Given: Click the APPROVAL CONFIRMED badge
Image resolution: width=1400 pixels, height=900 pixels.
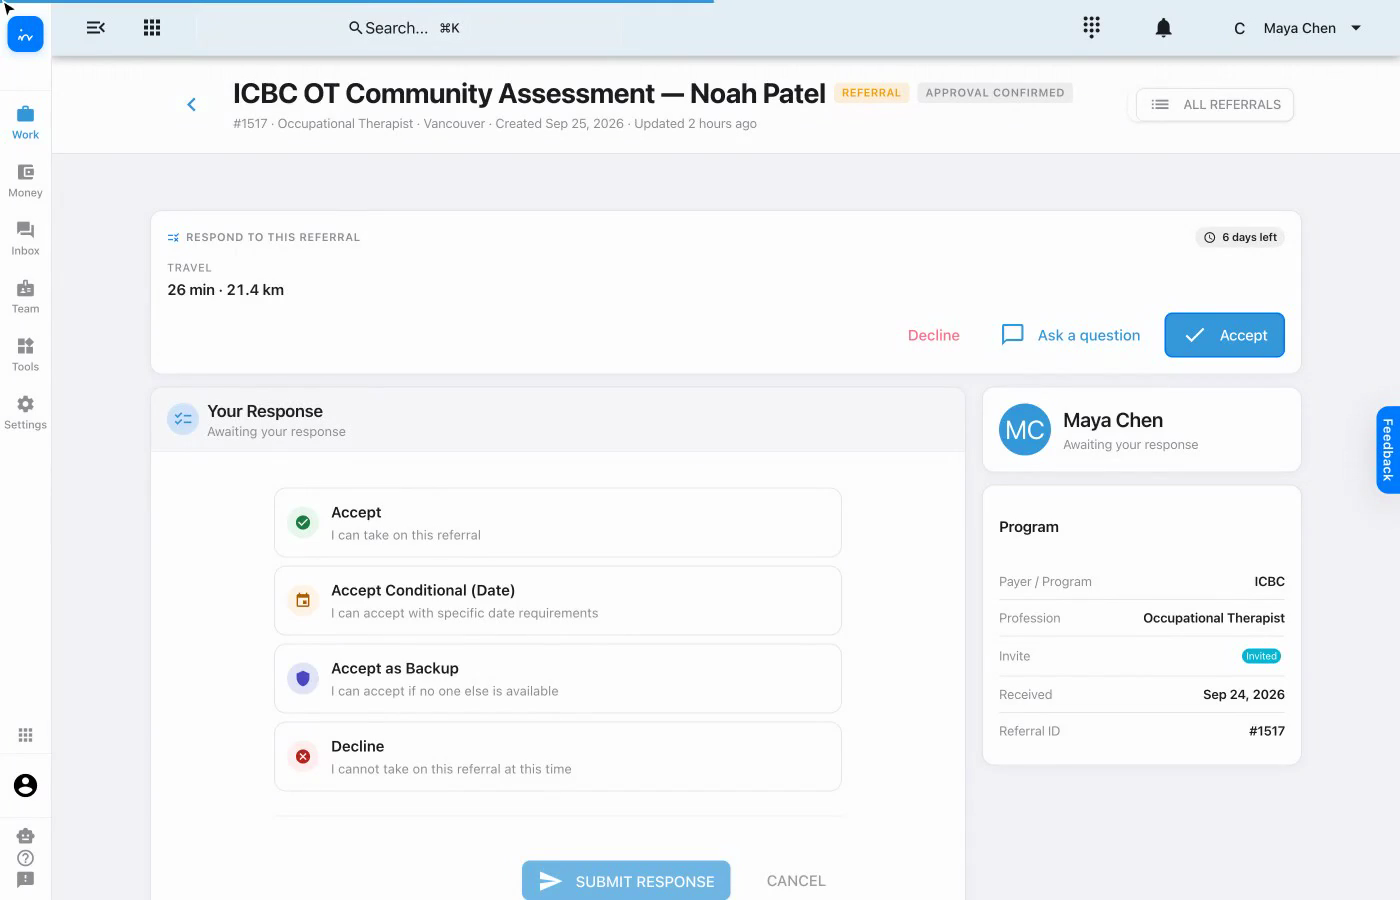Looking at the screenshot, I should [995, 93].
